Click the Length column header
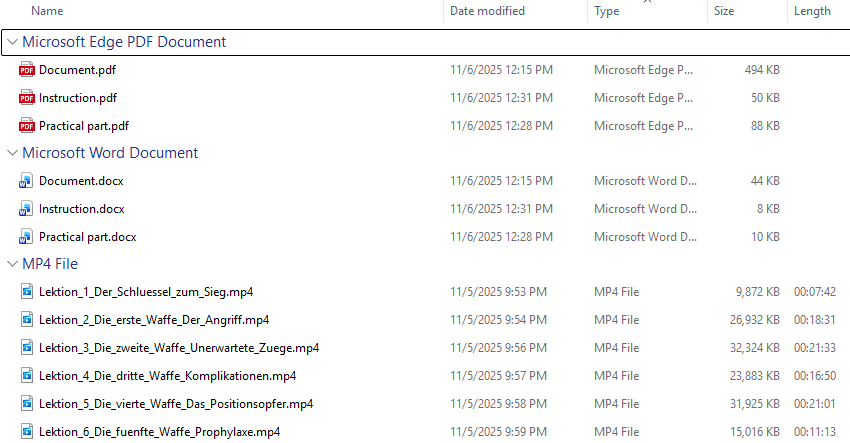This screenshot has height=443, width=850. (812, 11)
